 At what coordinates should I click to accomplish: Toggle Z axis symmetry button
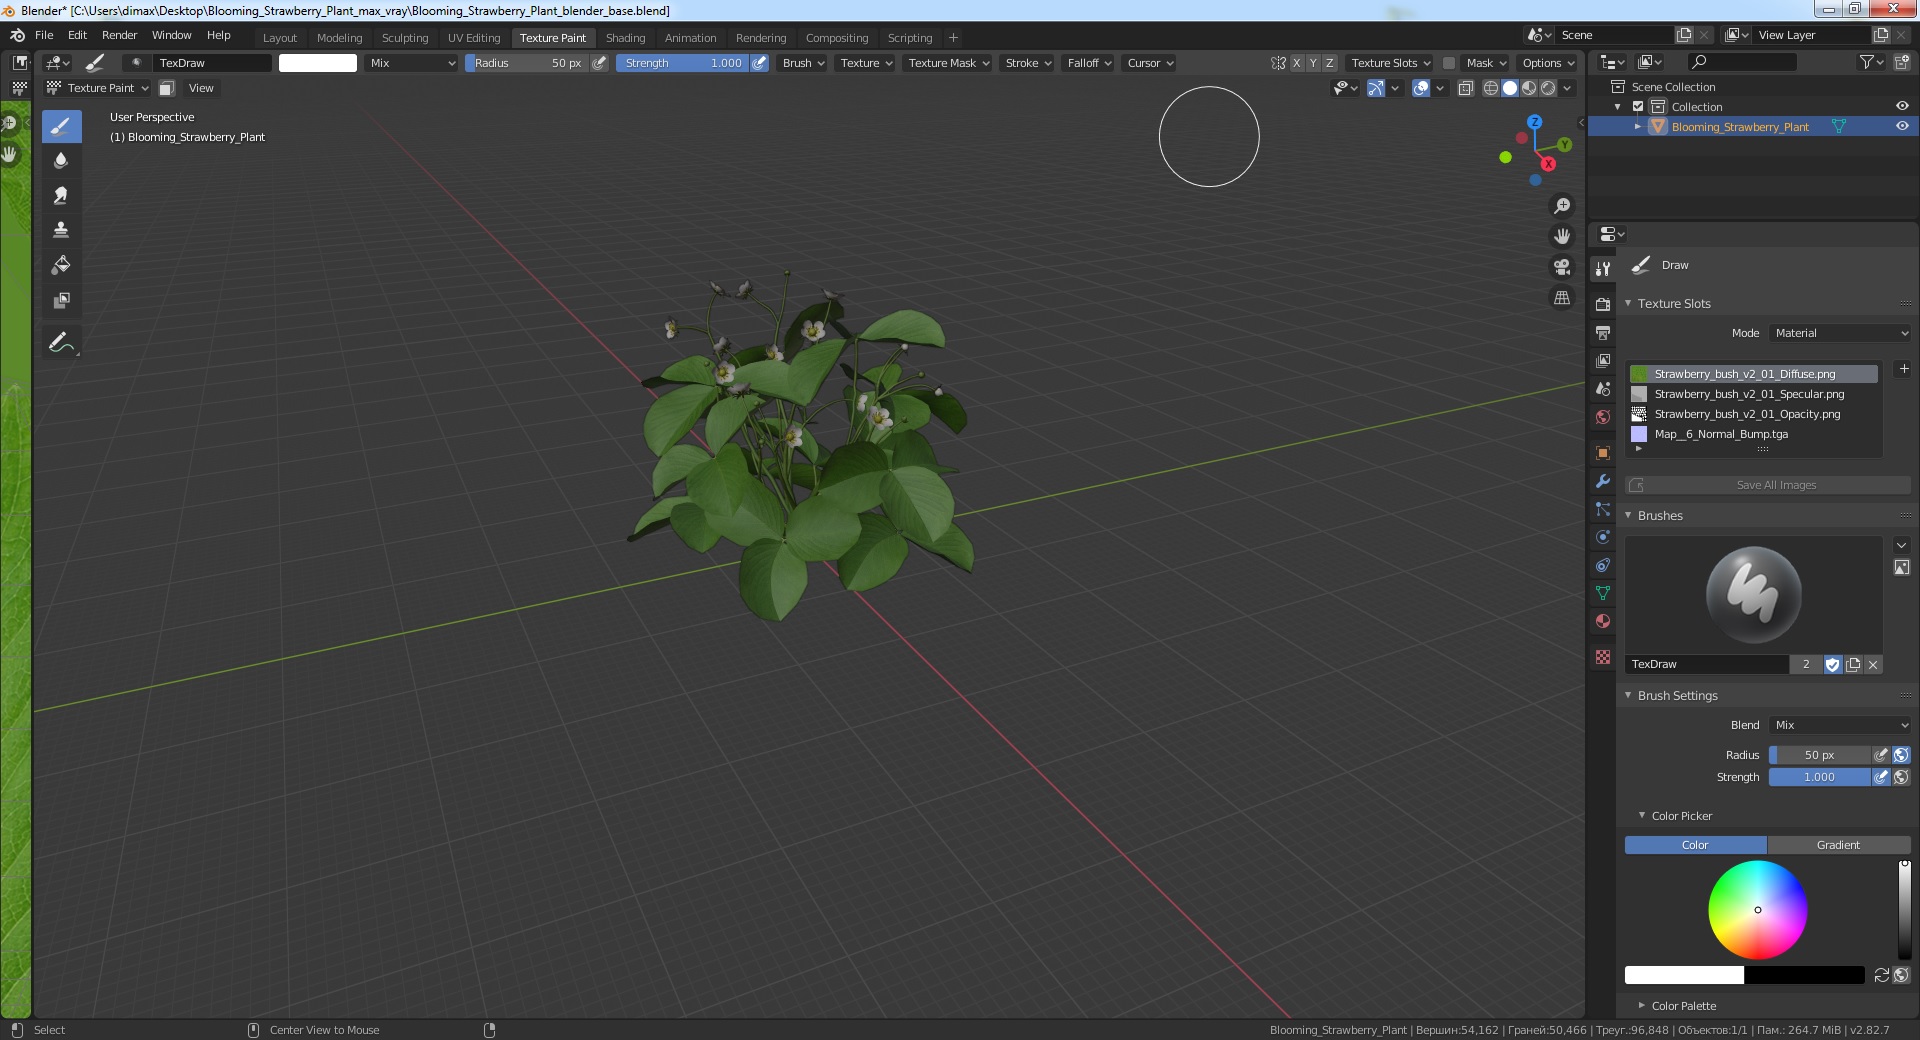click(x=1329, y=63)
